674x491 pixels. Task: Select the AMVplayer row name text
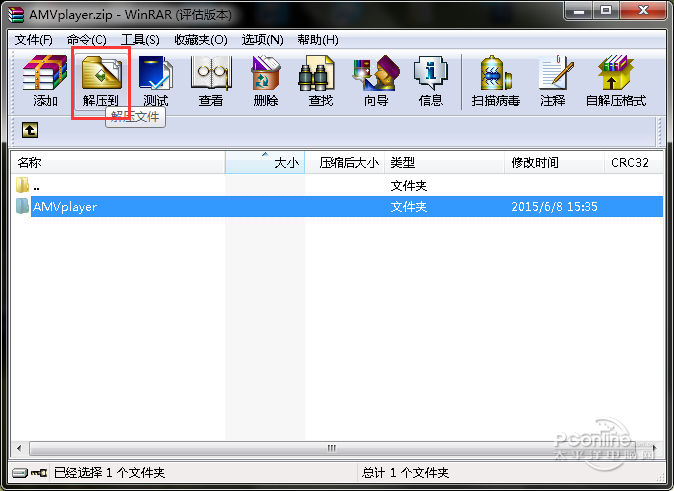click(x=65, y=207)
